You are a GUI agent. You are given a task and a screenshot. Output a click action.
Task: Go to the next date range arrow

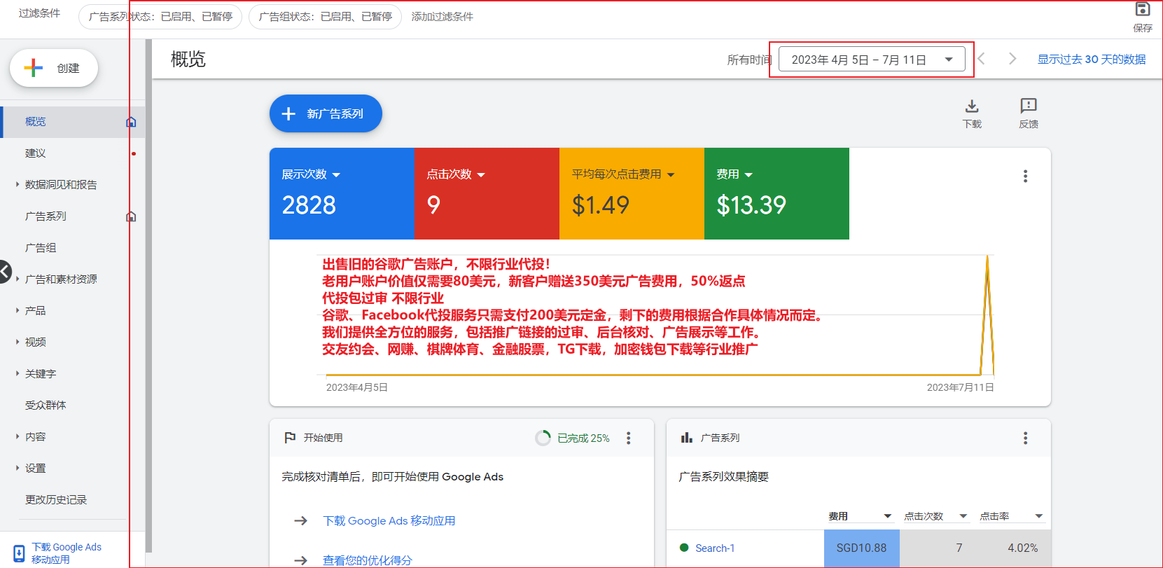pos(1012,59)
